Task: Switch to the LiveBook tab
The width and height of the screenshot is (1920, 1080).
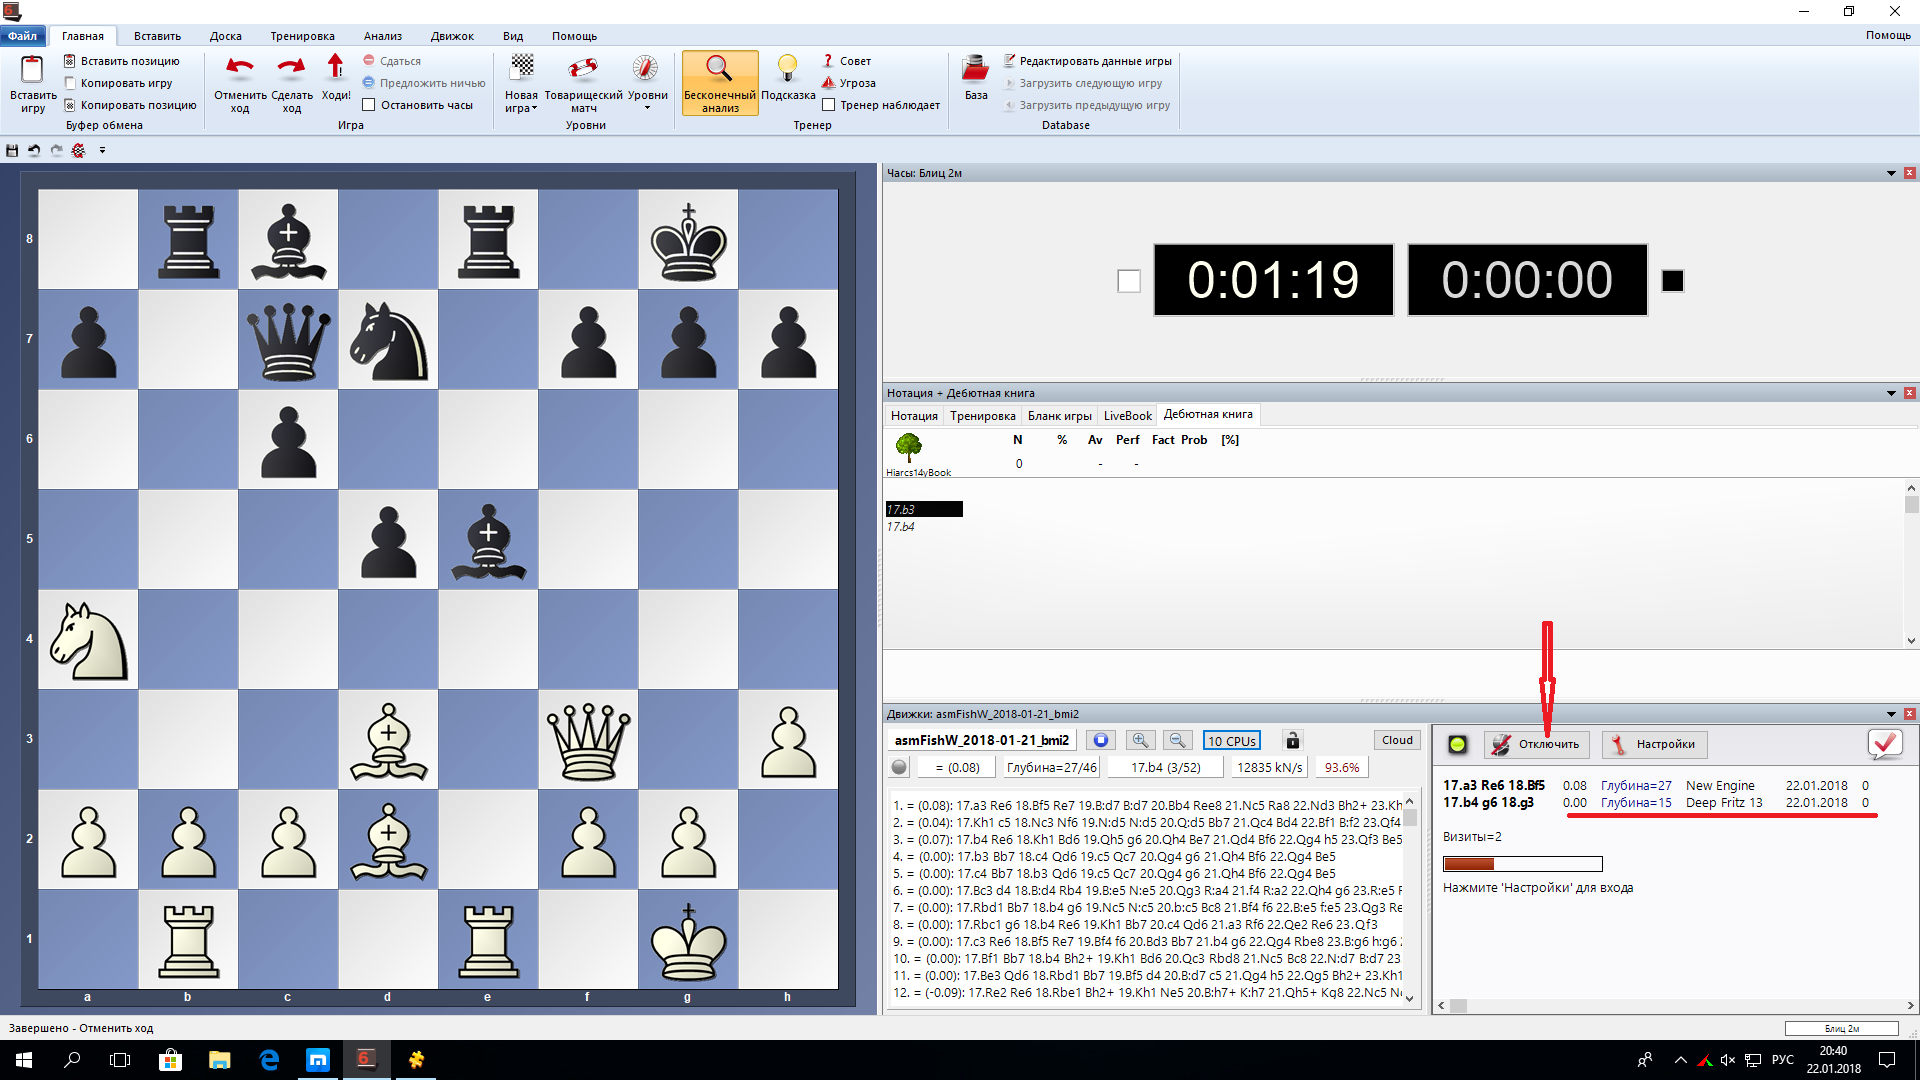Action: (1127, 416)
